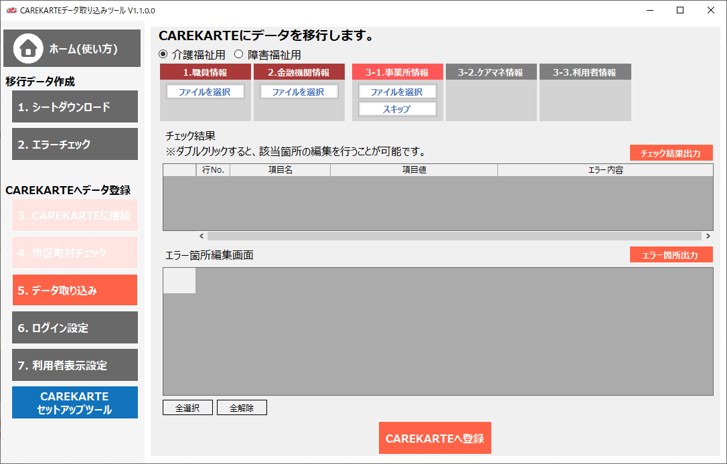Click the horizontal scrollbar right arrow

(708, 236)
